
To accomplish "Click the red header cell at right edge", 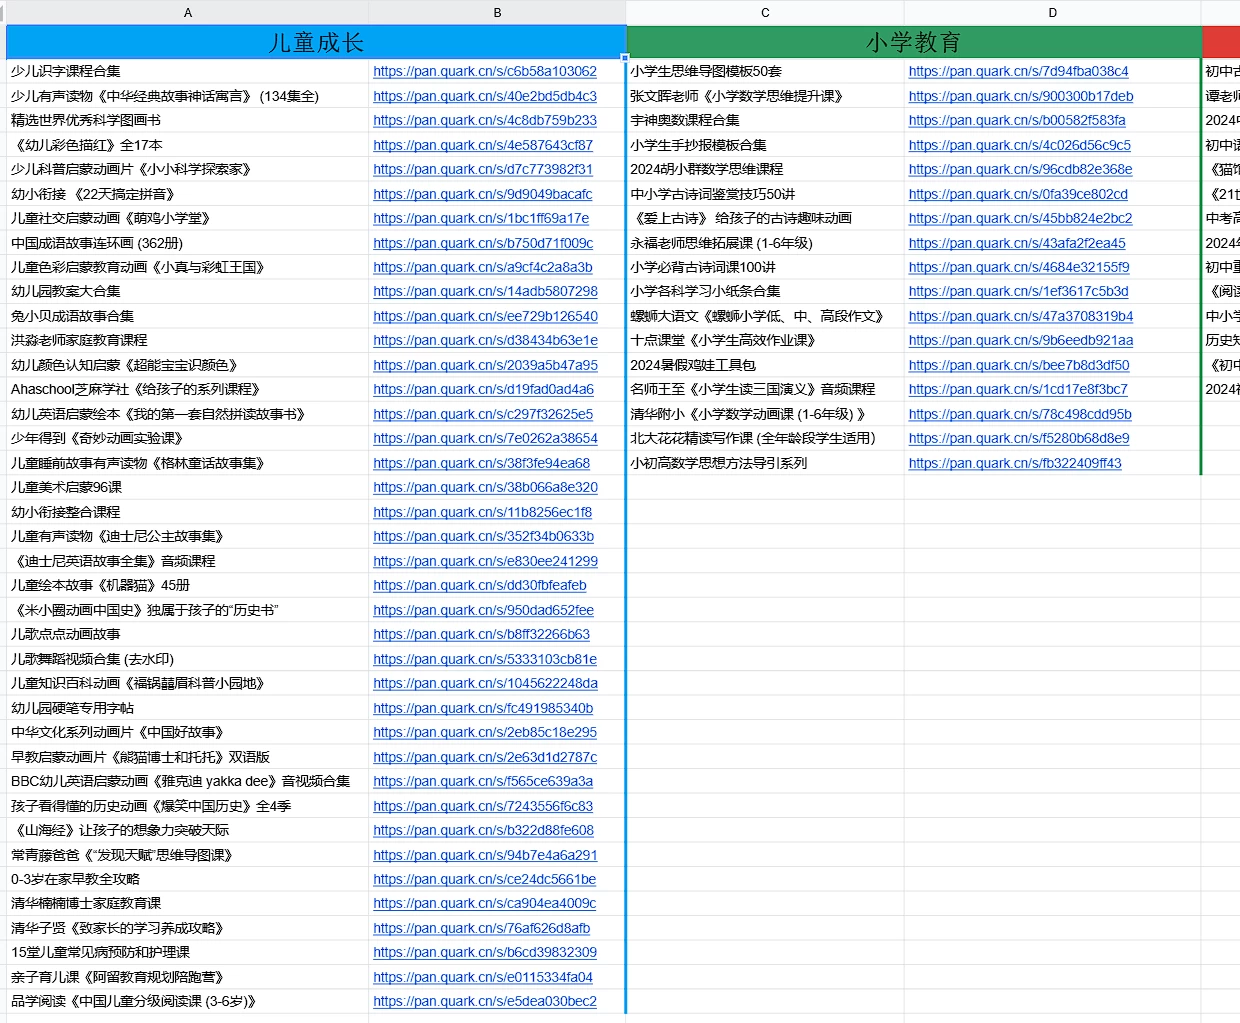I will (x=1221, y=42).
